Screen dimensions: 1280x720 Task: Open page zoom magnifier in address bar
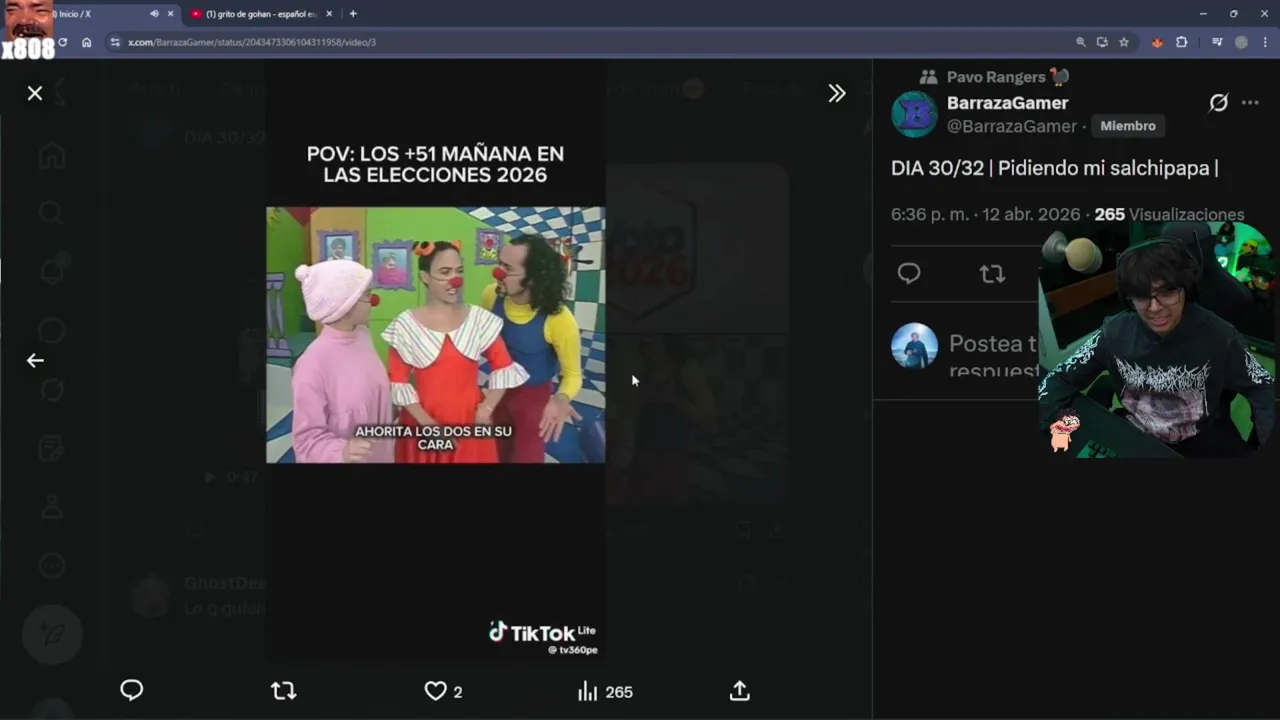[1080, 42]
